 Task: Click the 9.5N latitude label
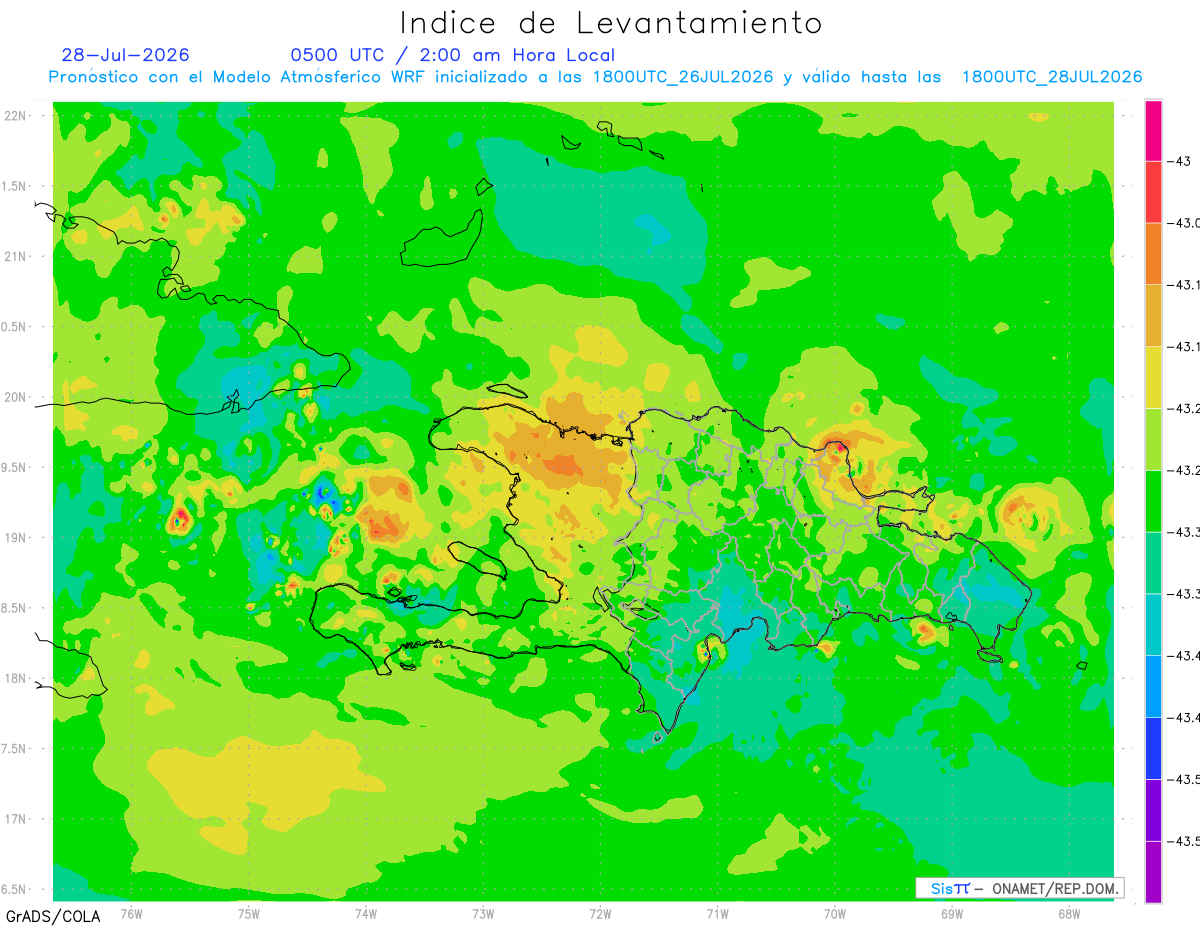tap(13, 467)
